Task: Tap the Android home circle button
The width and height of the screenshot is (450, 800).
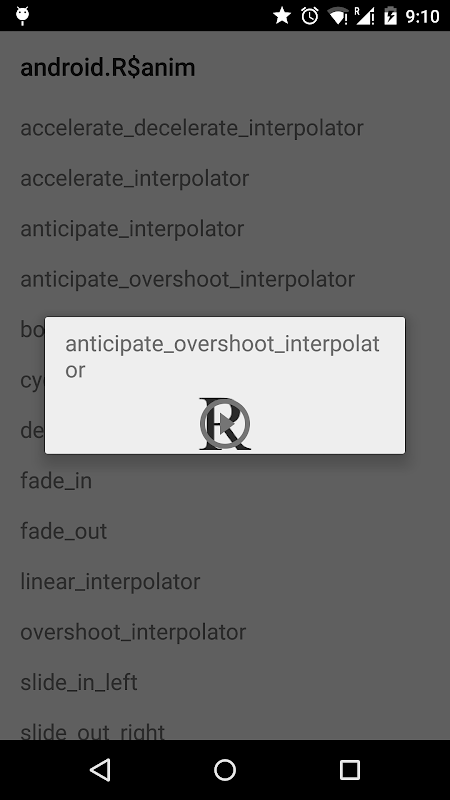Action: (225, 769)
